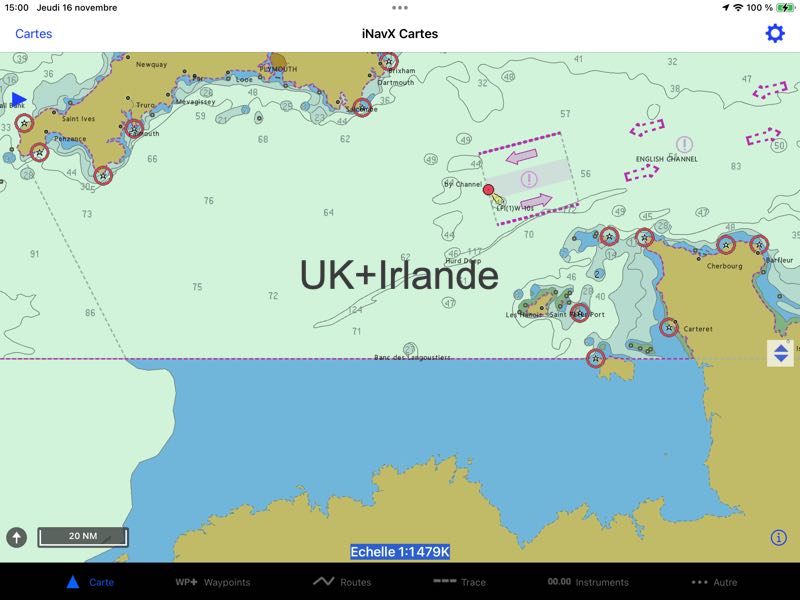Tap the 20 NM scale bar
The height and width of the screenshot is (600, 800).
pos(83,537)
